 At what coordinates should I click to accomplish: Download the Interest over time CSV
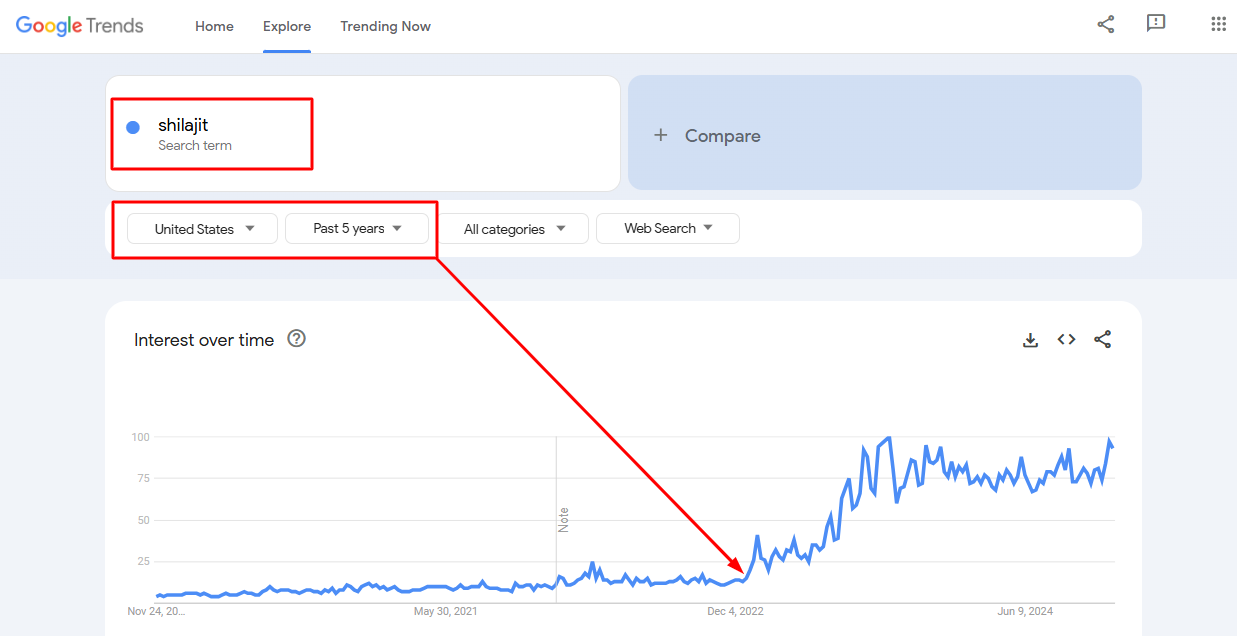pyautogui.click(x=1030, y=340)
